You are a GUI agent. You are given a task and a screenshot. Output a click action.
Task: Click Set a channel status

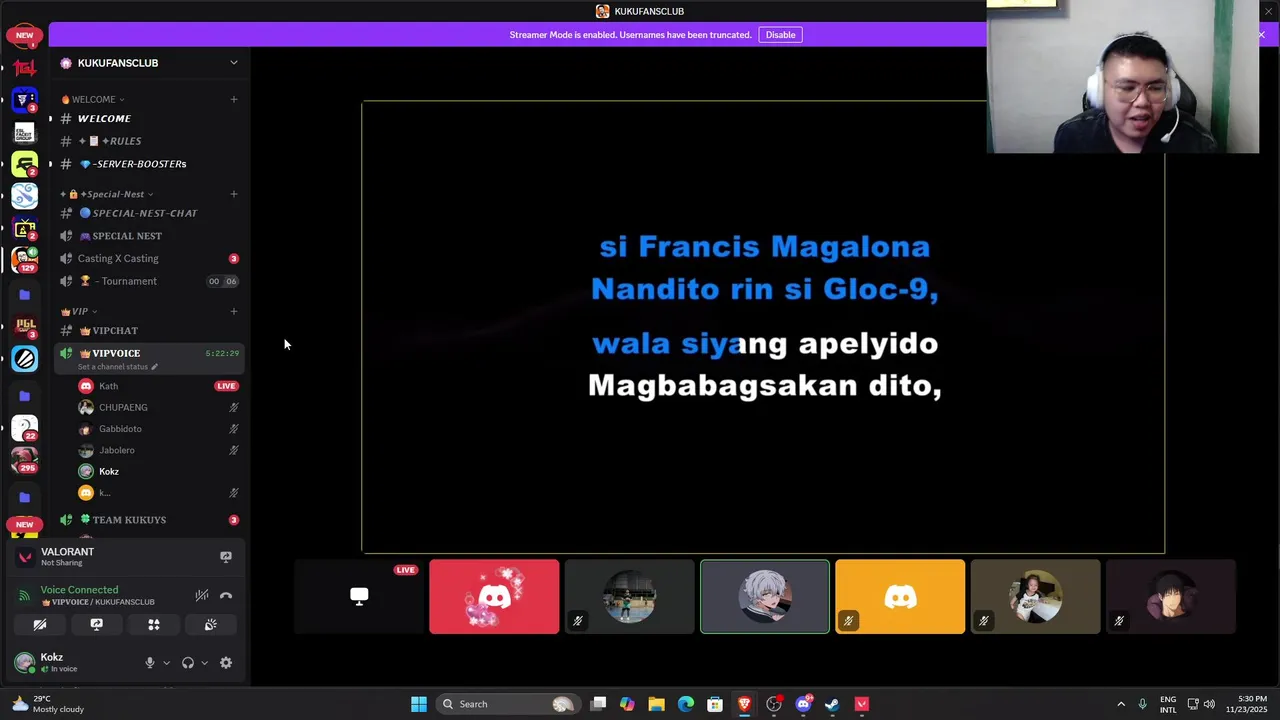[x=118, y=367]
